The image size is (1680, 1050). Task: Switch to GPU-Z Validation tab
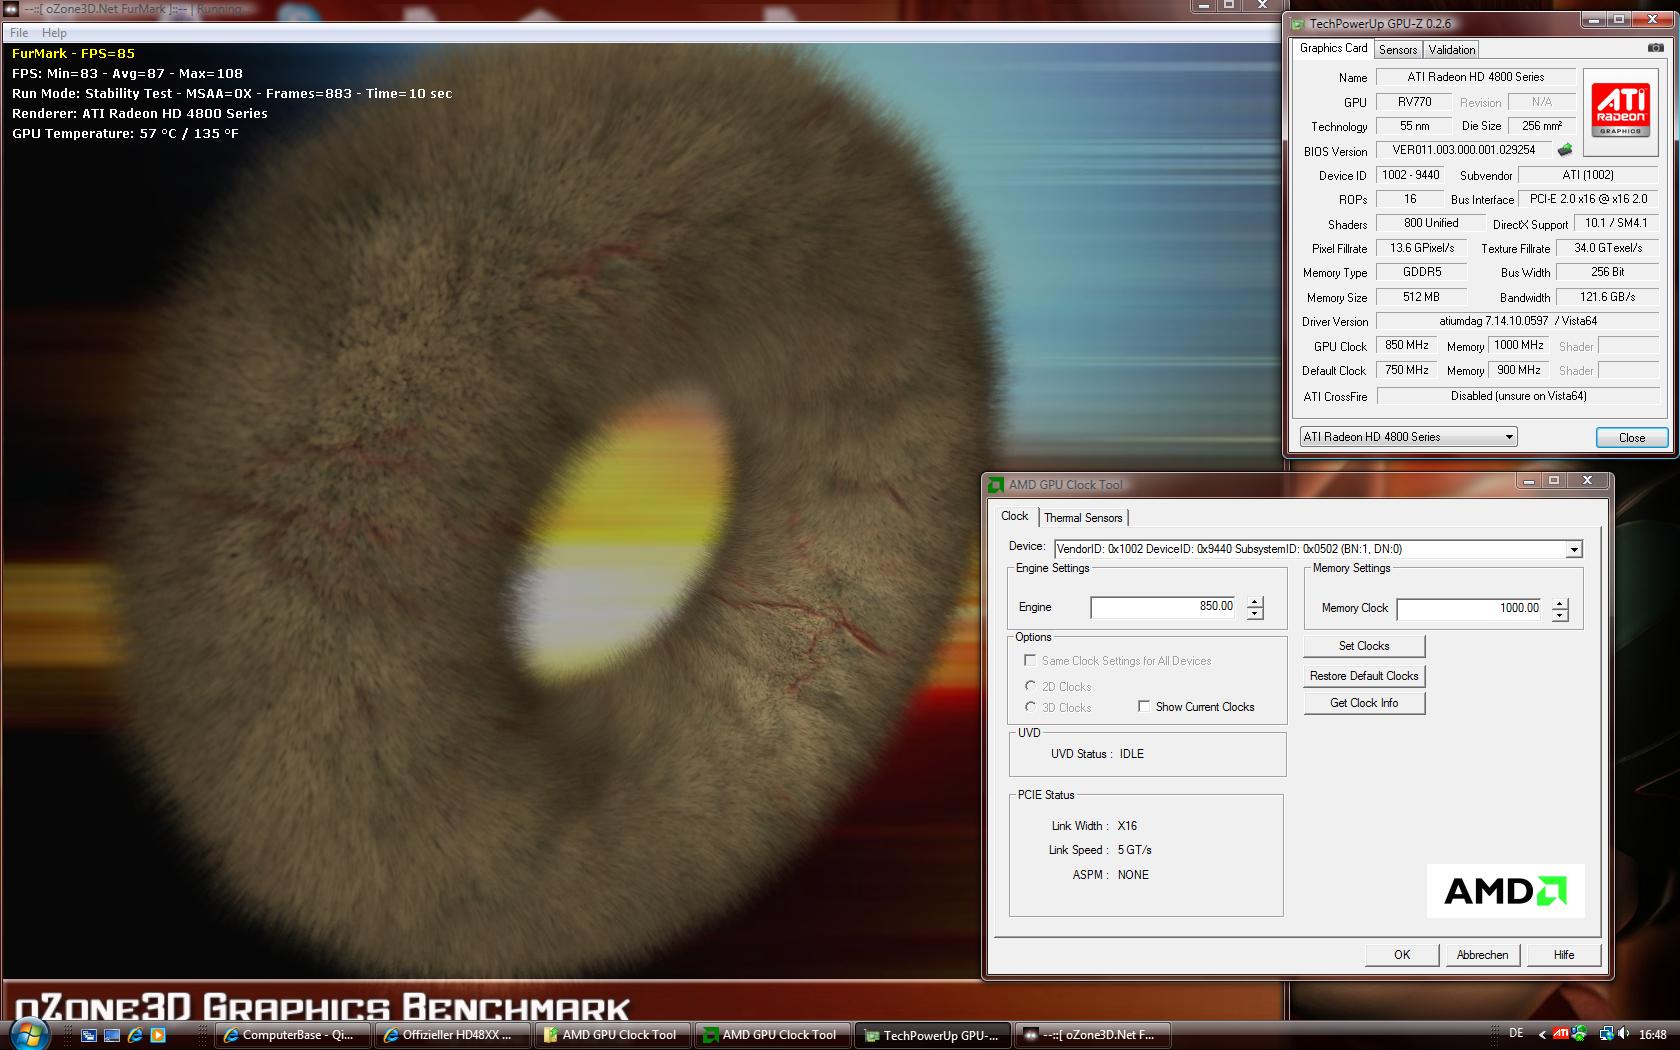(1451, 50)
